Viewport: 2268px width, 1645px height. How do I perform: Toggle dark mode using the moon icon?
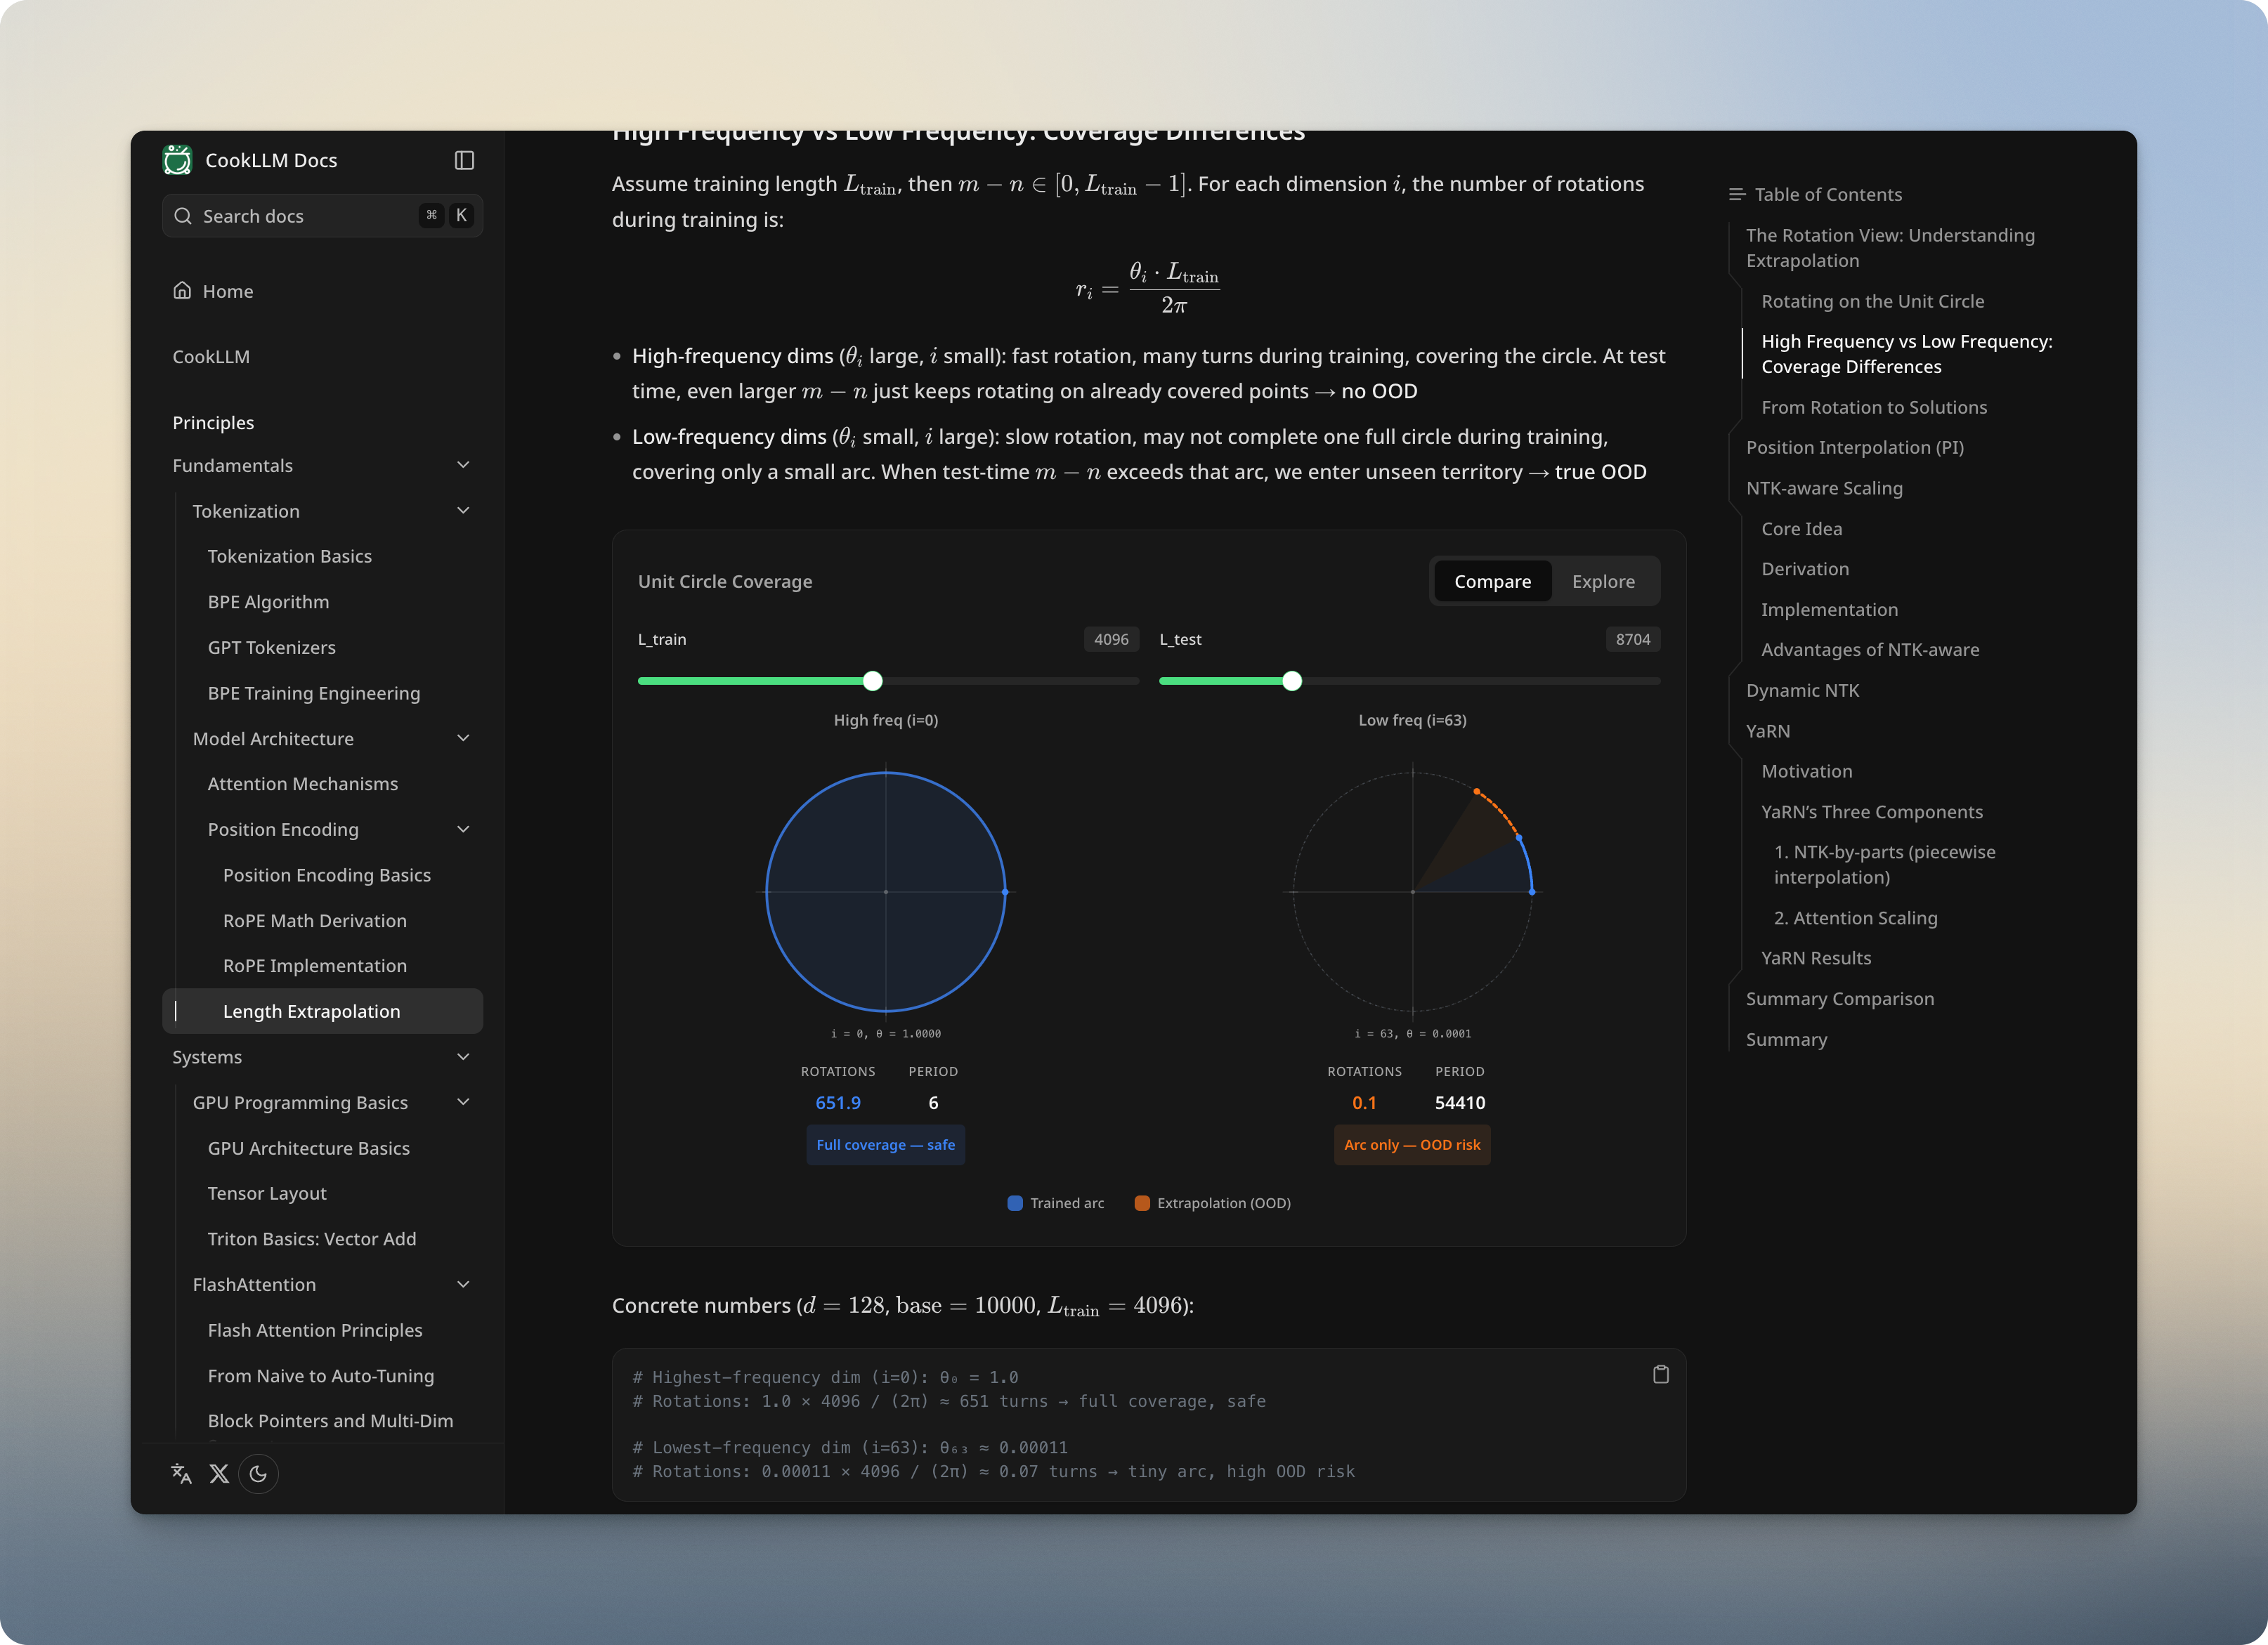(259, 1474)
